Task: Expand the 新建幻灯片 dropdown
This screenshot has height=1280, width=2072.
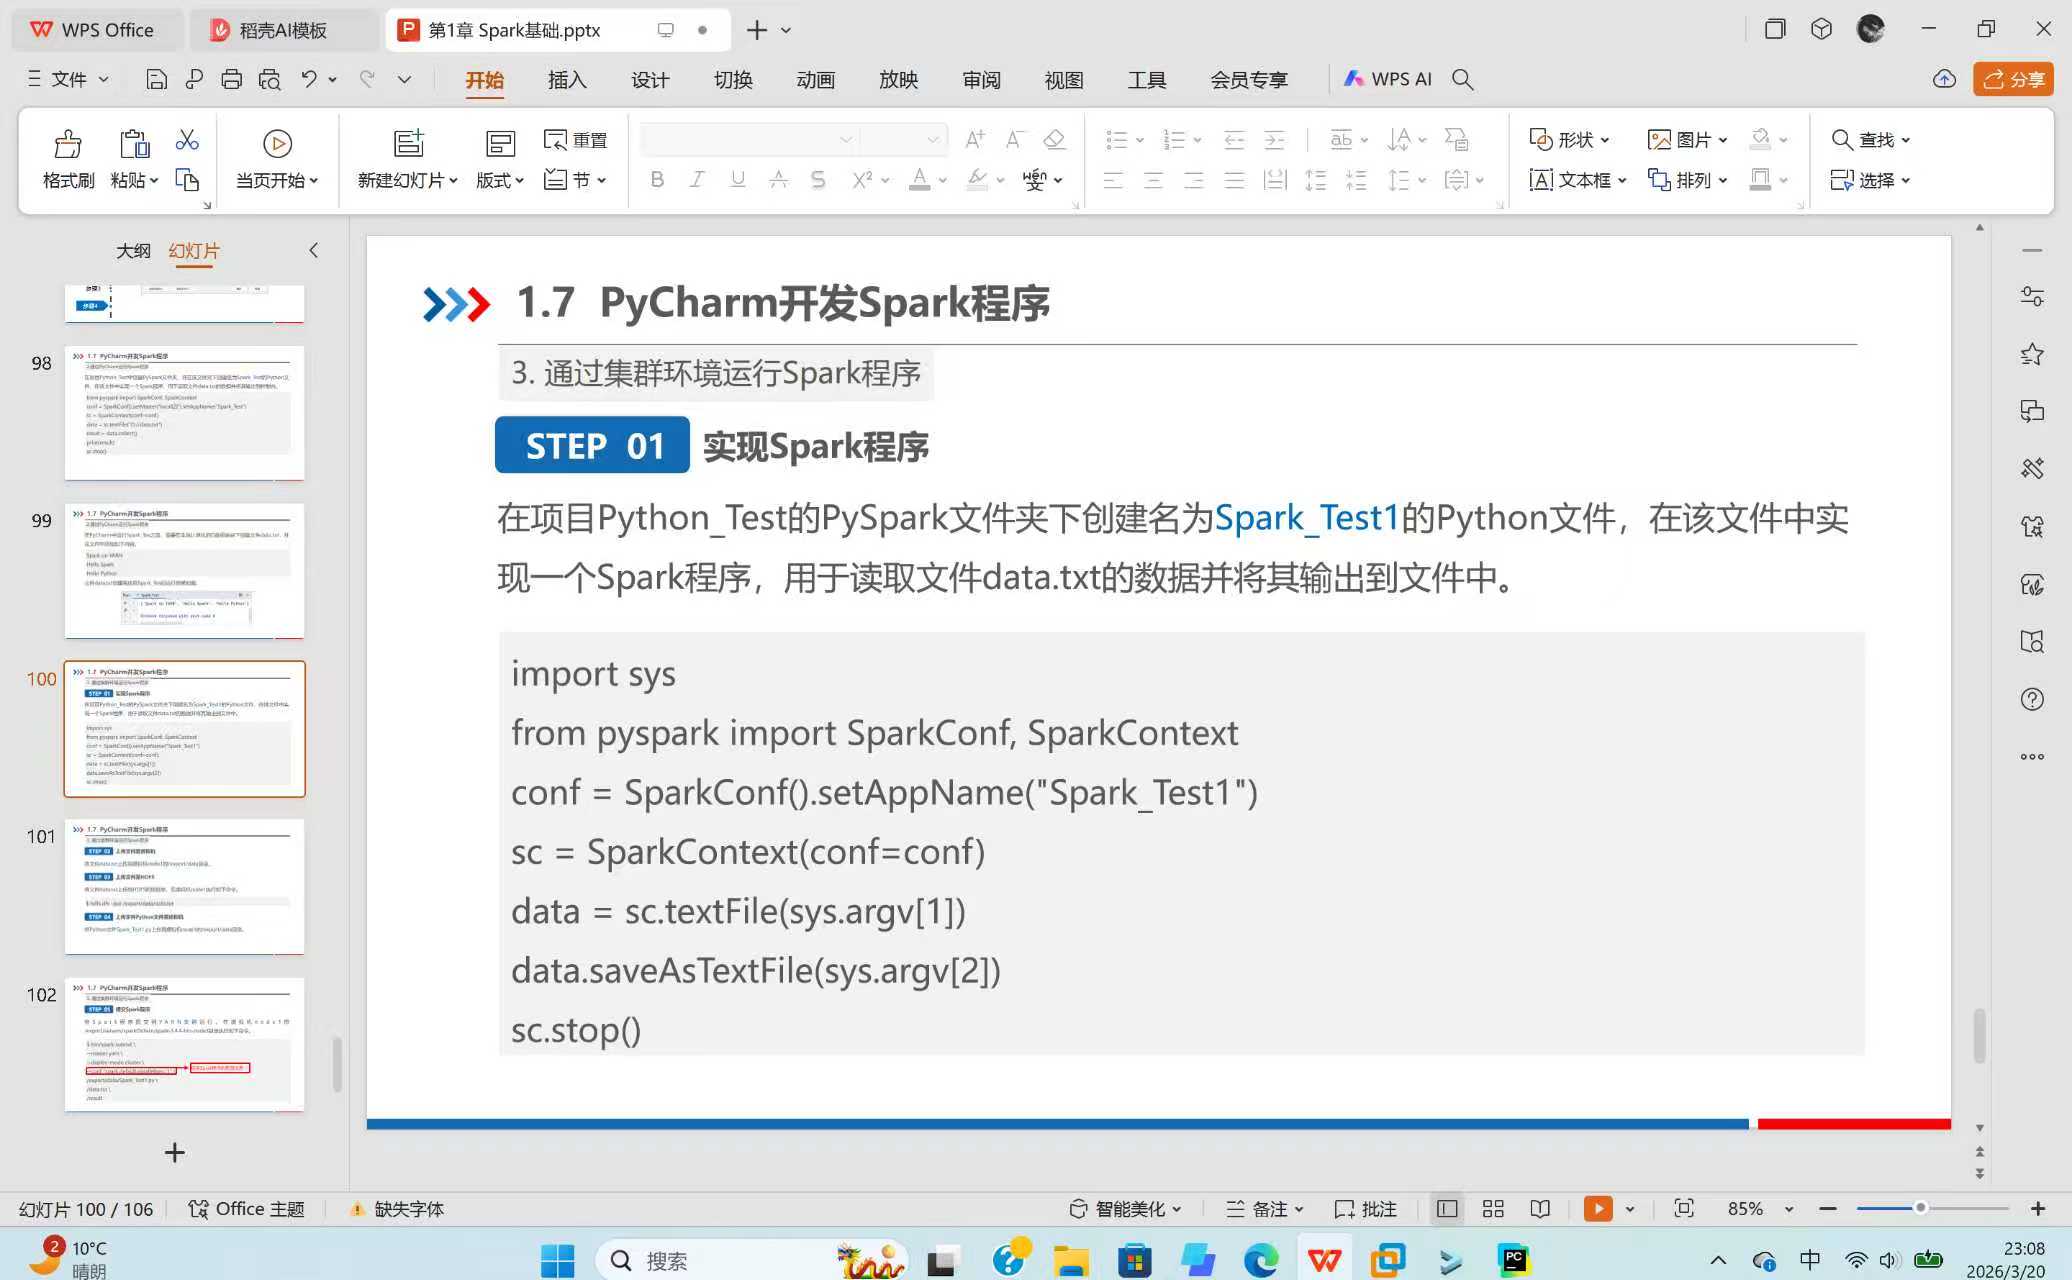Action: [x=453, y=181]
